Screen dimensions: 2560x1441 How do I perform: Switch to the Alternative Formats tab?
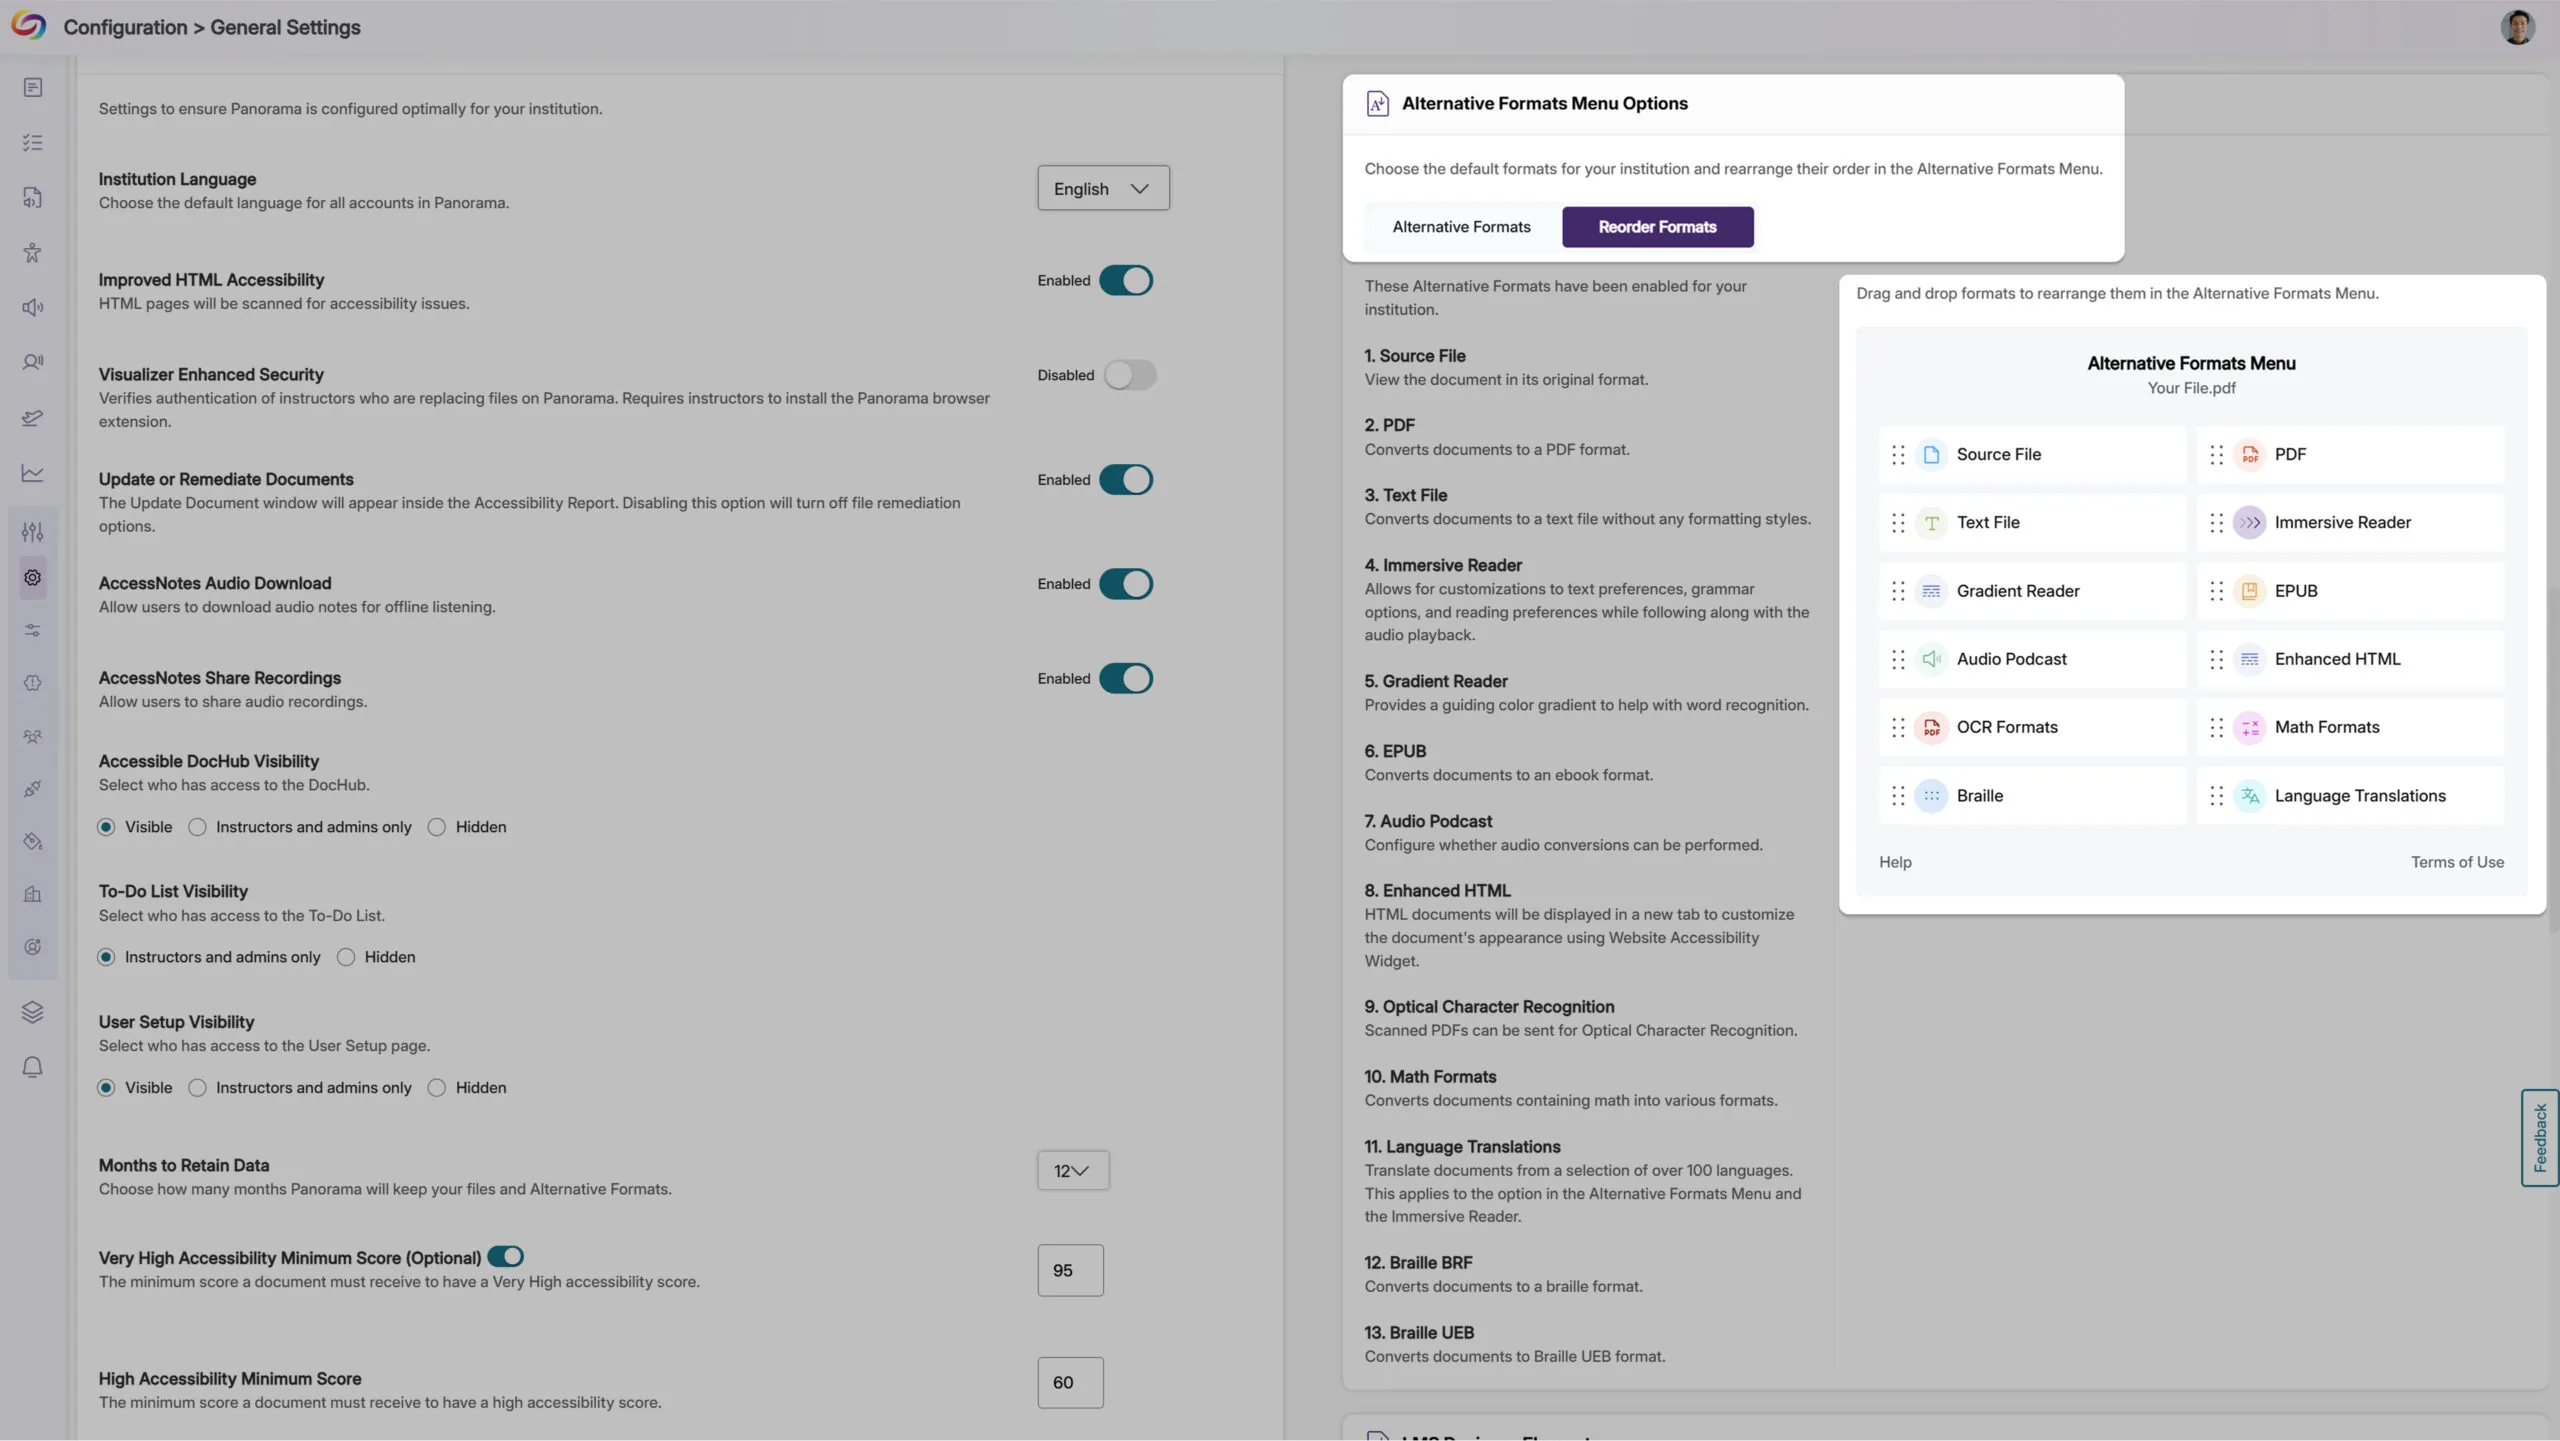1461,227
